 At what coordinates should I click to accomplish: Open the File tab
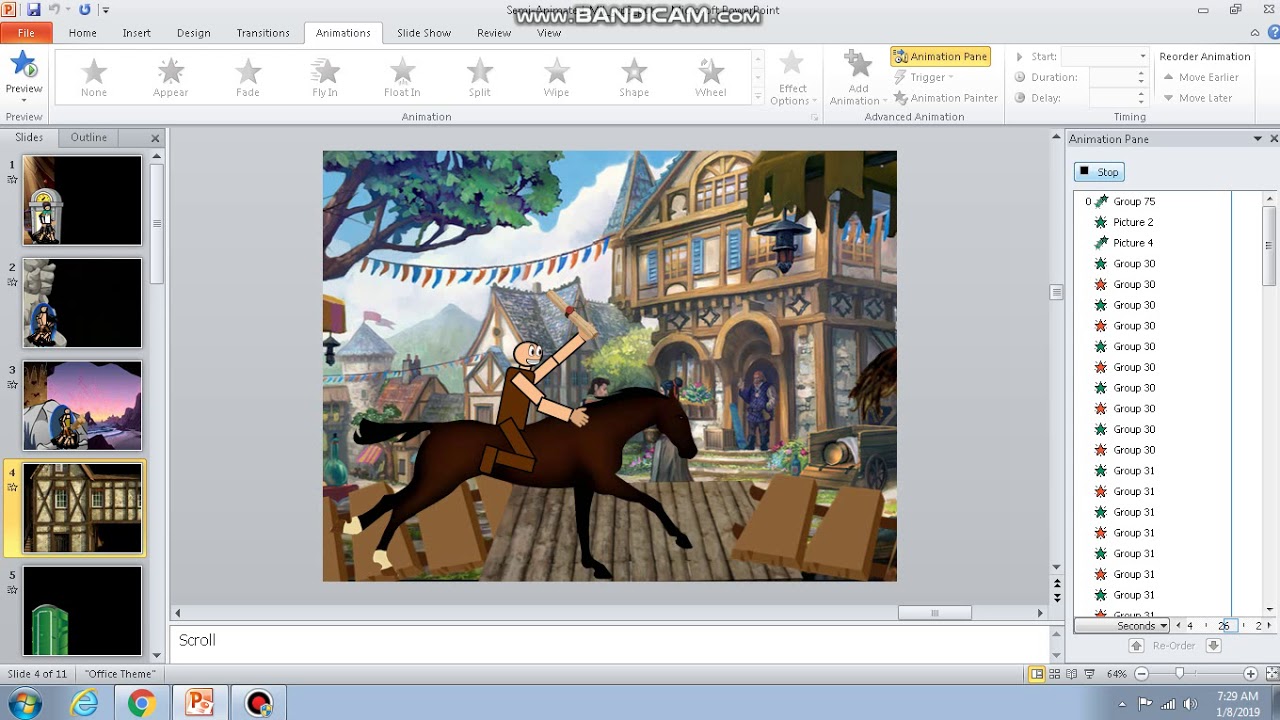27,33
